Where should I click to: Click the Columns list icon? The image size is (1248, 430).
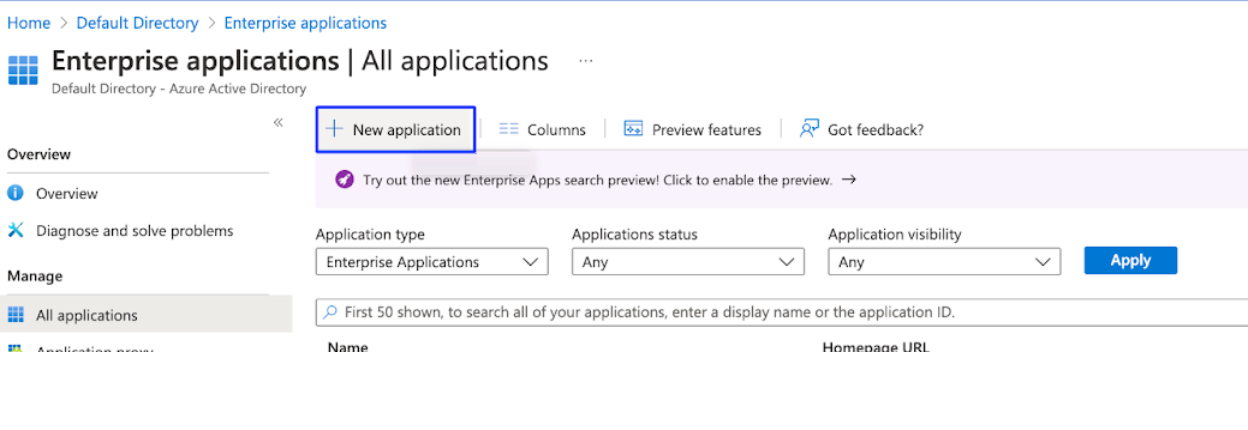509,129
